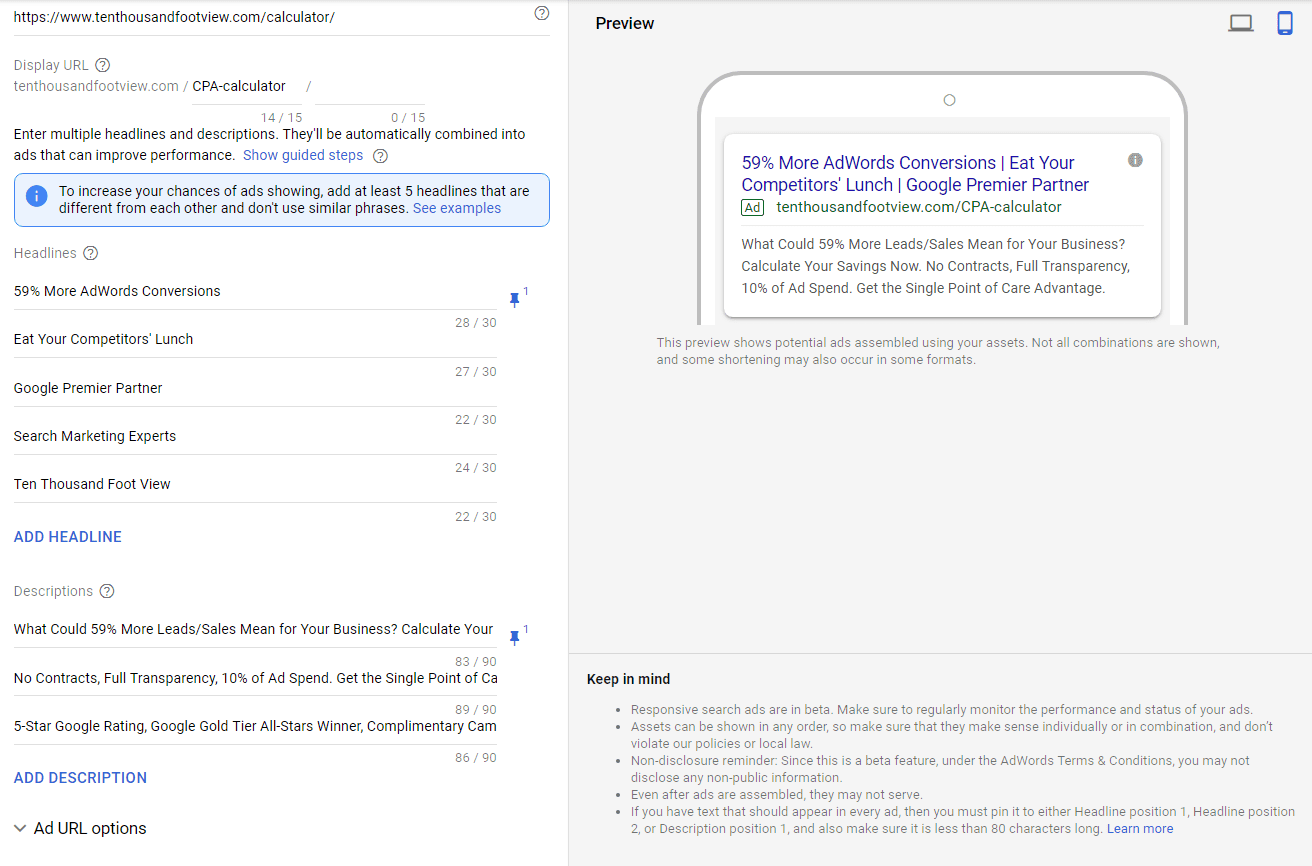Click the info icon in ad preview
This screenshot has width=1312, height=866.
[1135, 160]
